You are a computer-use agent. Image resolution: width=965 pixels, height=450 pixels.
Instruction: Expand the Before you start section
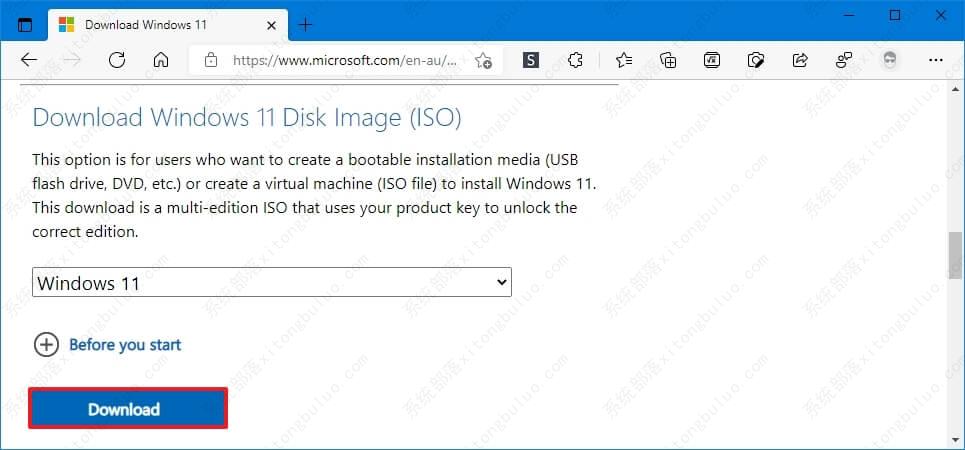click(108, 345)
